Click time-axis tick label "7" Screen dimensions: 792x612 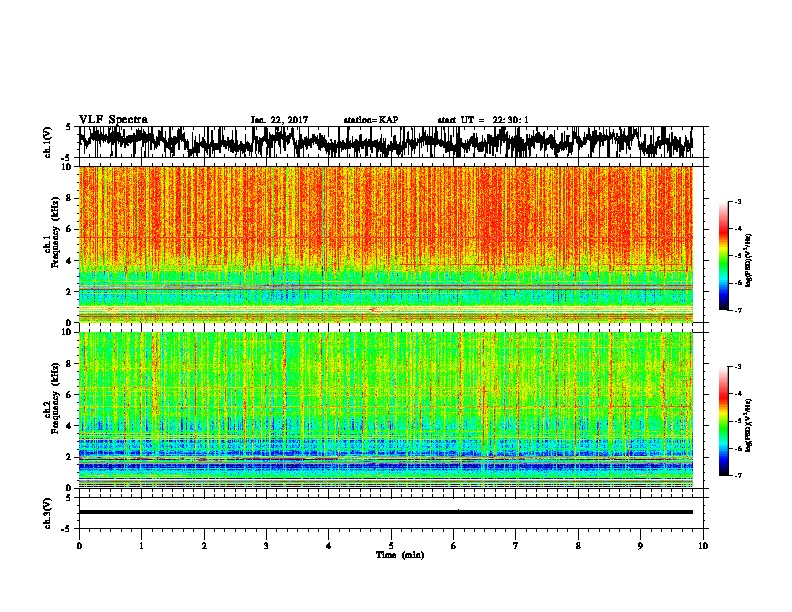coord(516,546)
